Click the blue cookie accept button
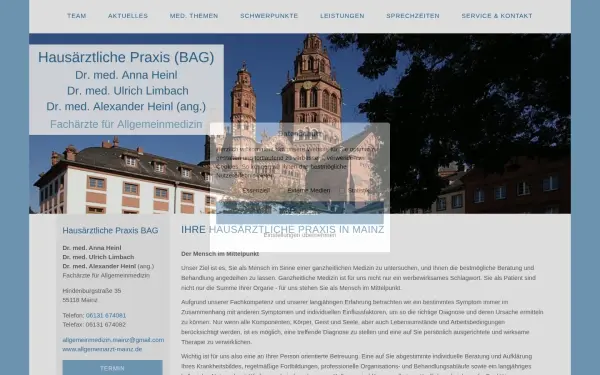Image resolution: width=600 pixels, height=375 pixels. tap(300, 213)
